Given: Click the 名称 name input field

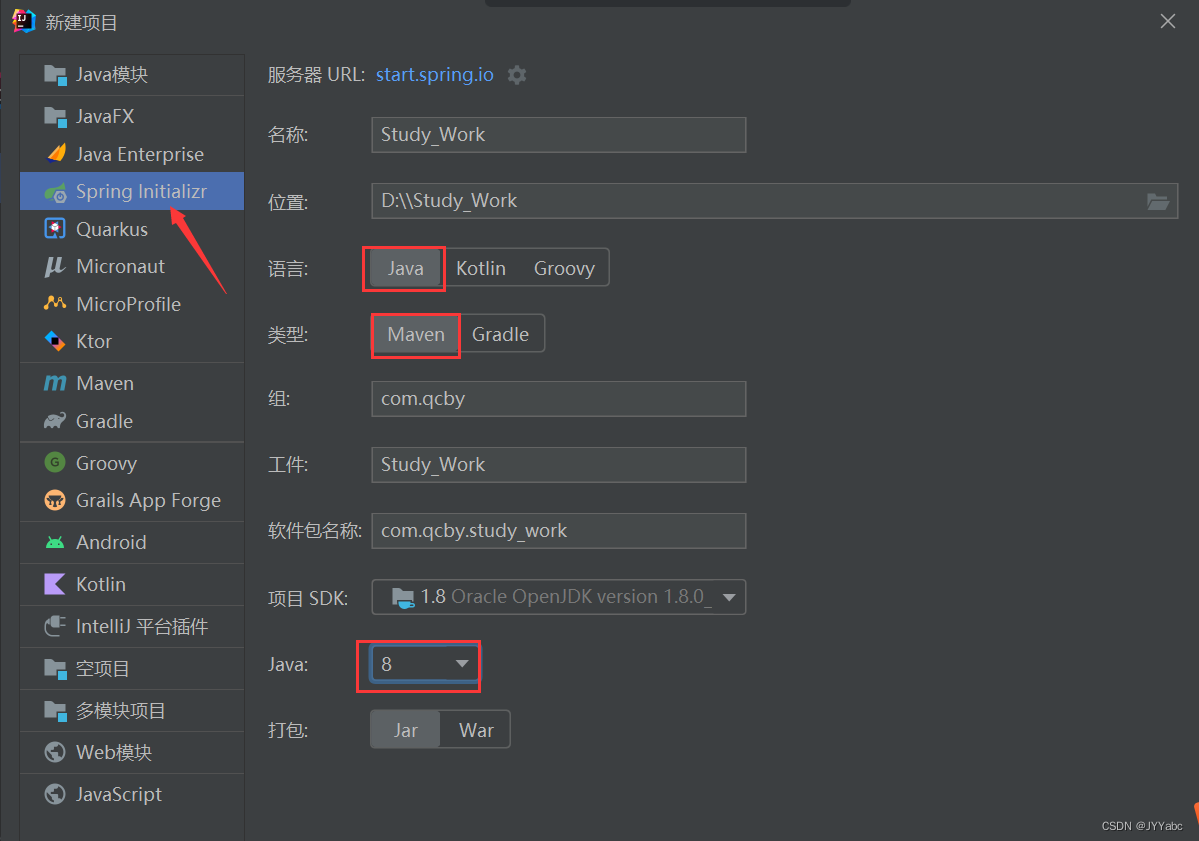Looking at the screenshot, I should pos(558,135).
